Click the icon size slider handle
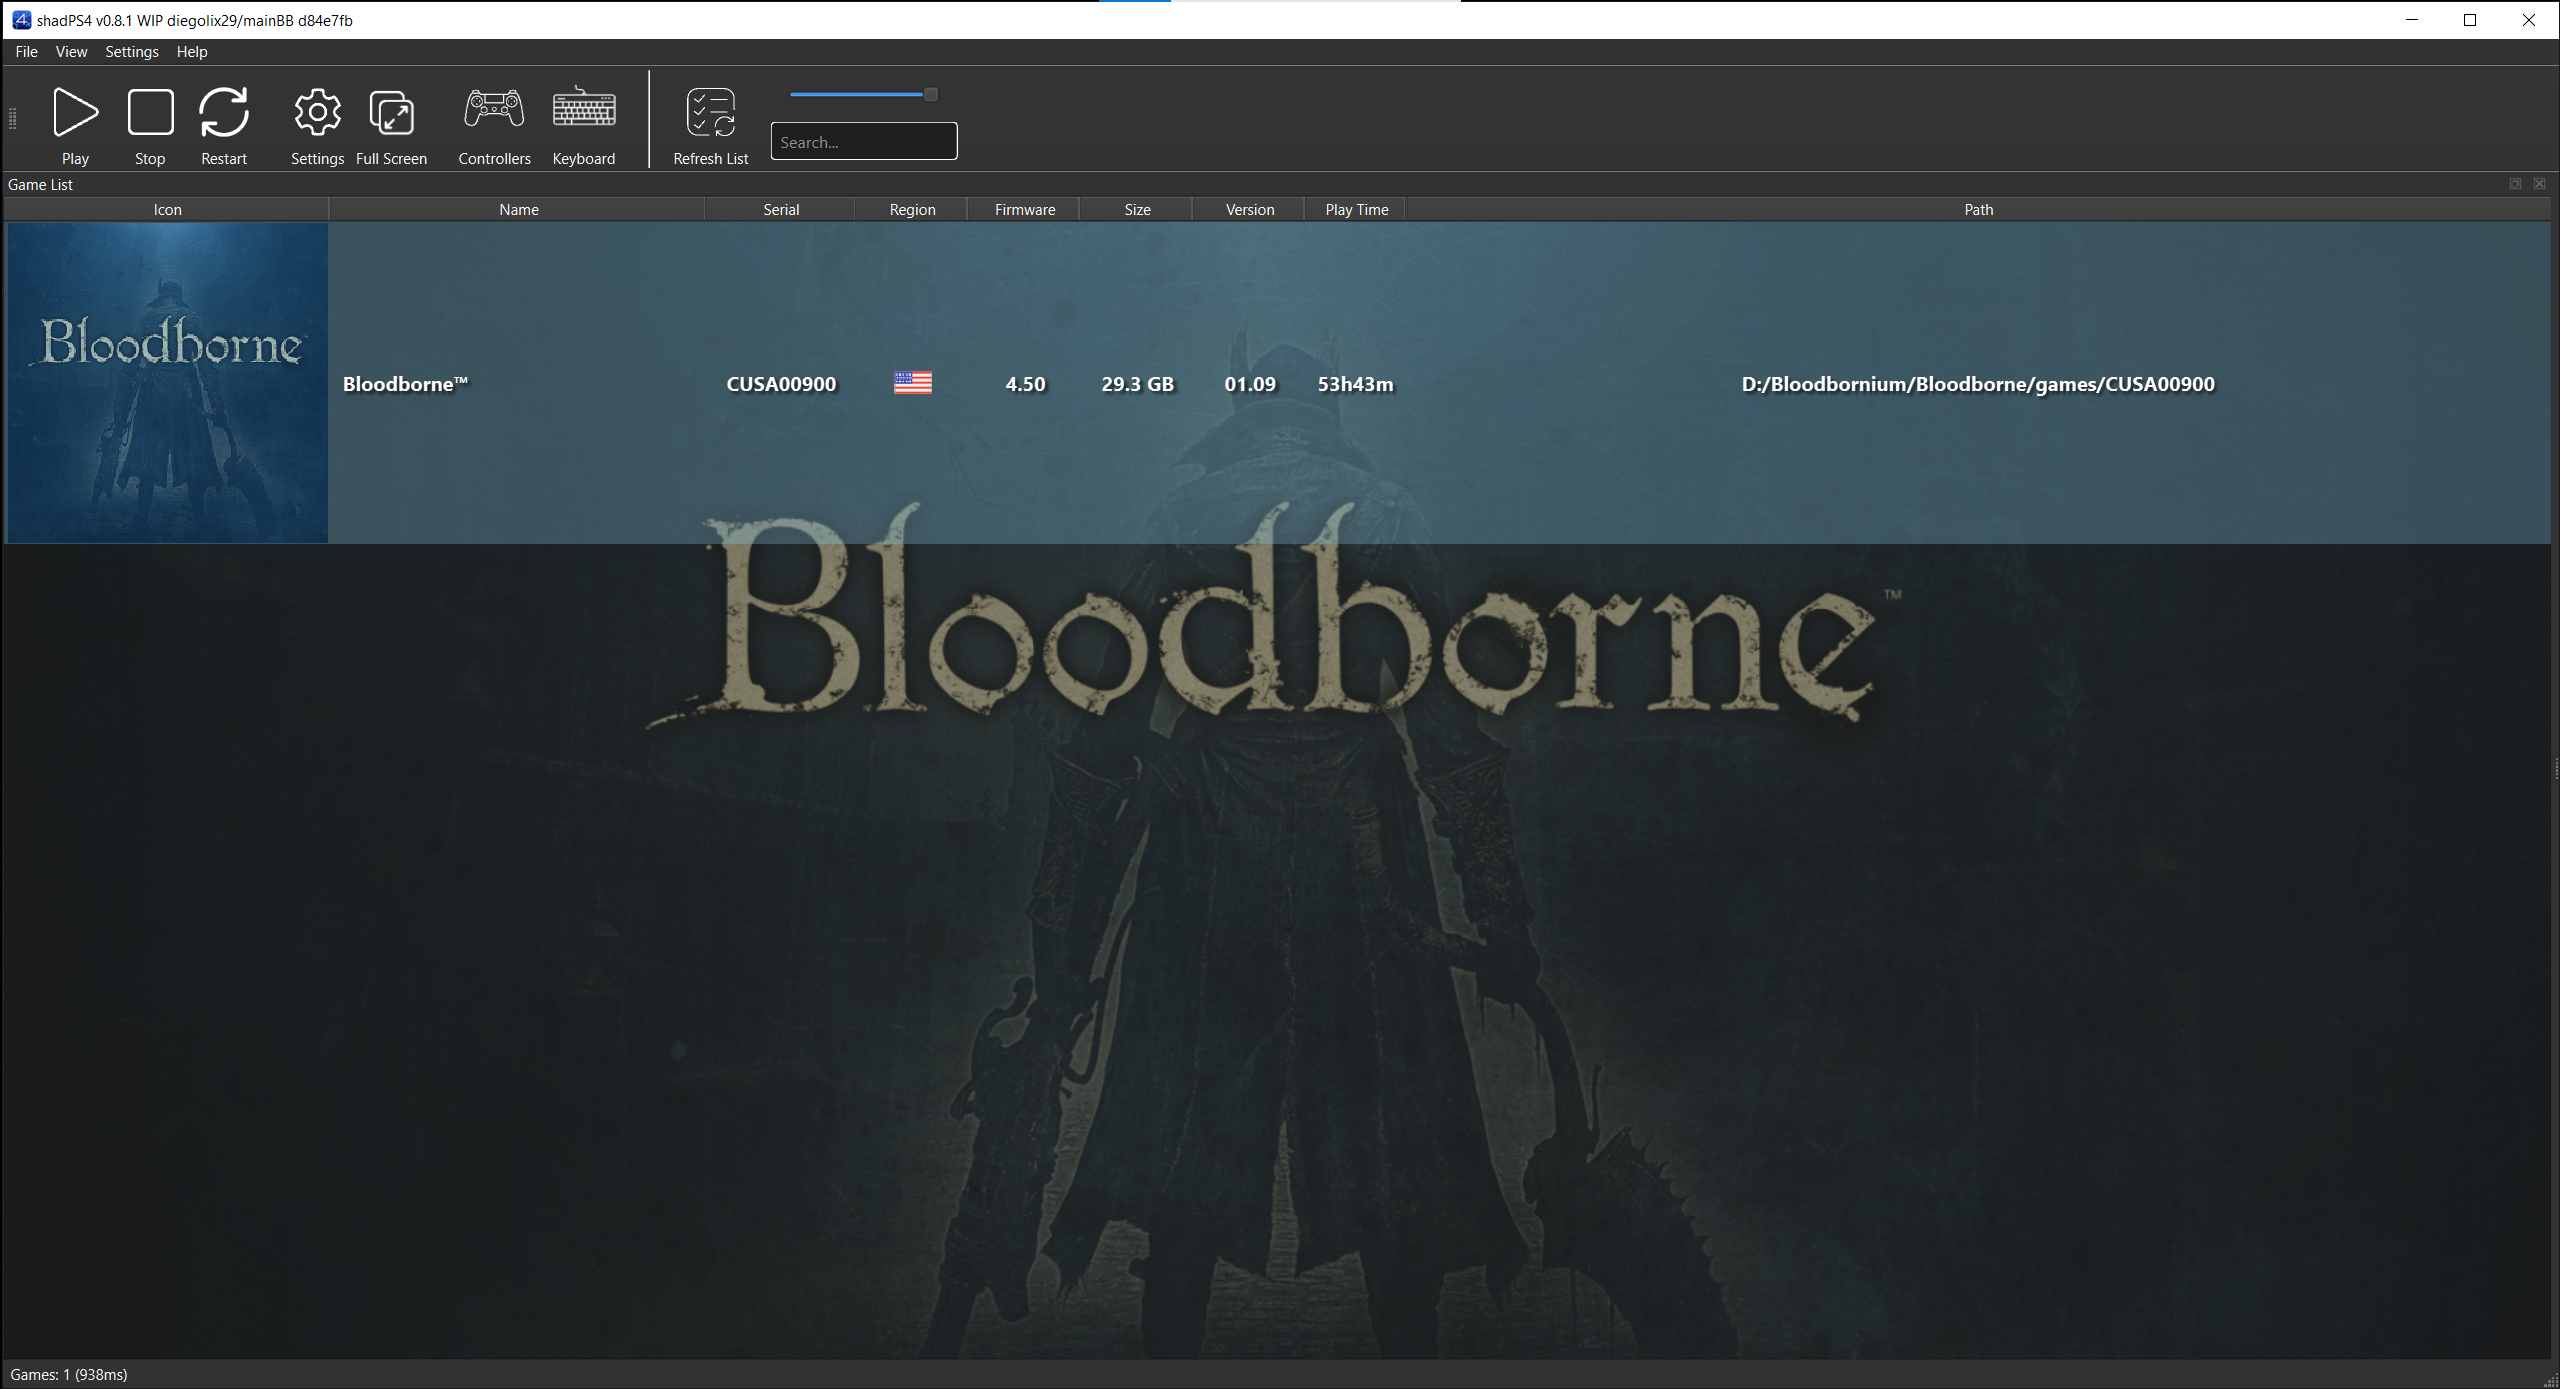This screenshot has width=2560, height=1389. tap(931, 94)
